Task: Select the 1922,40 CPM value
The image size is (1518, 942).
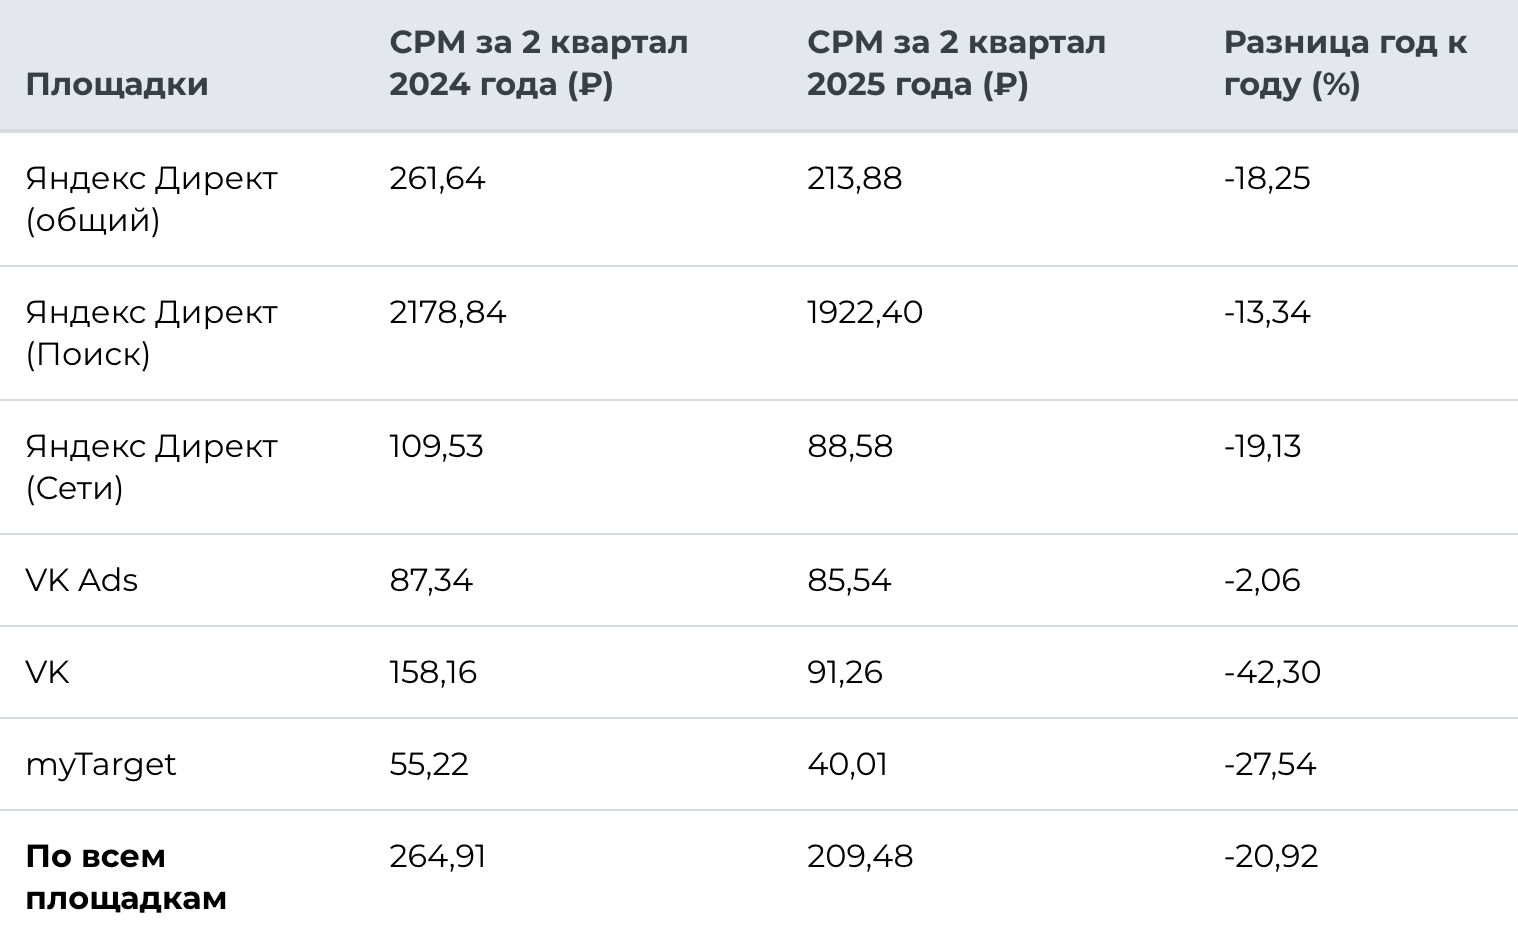Action: (865, 312)
